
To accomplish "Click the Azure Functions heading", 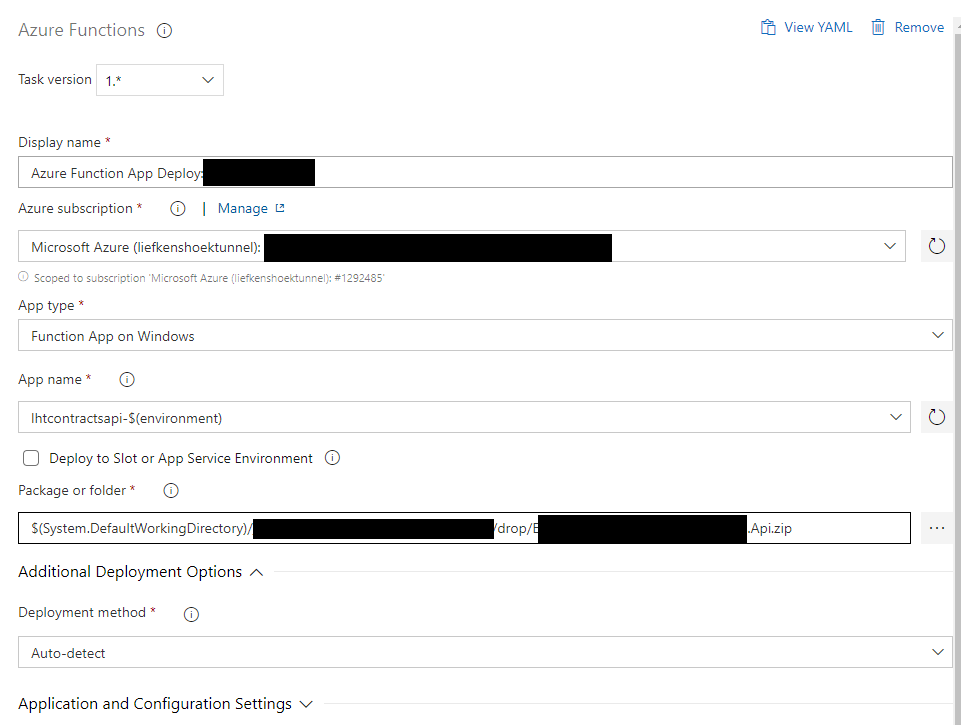I will click(82, 30).
